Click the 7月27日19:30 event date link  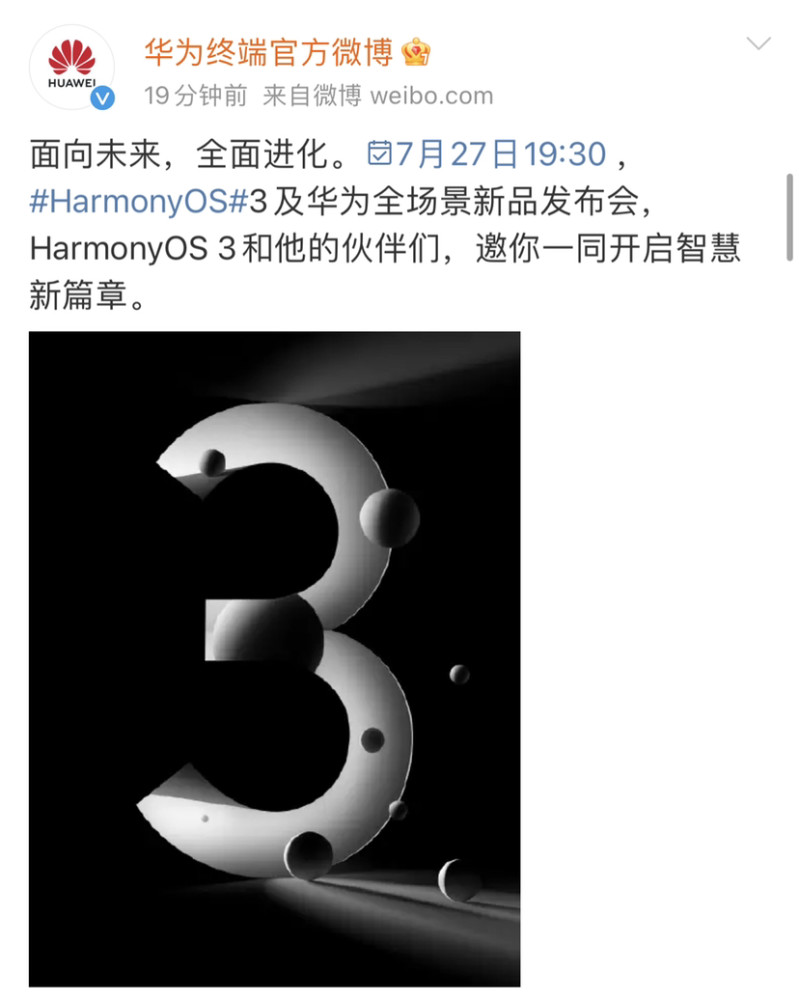(x=501, y=154)
